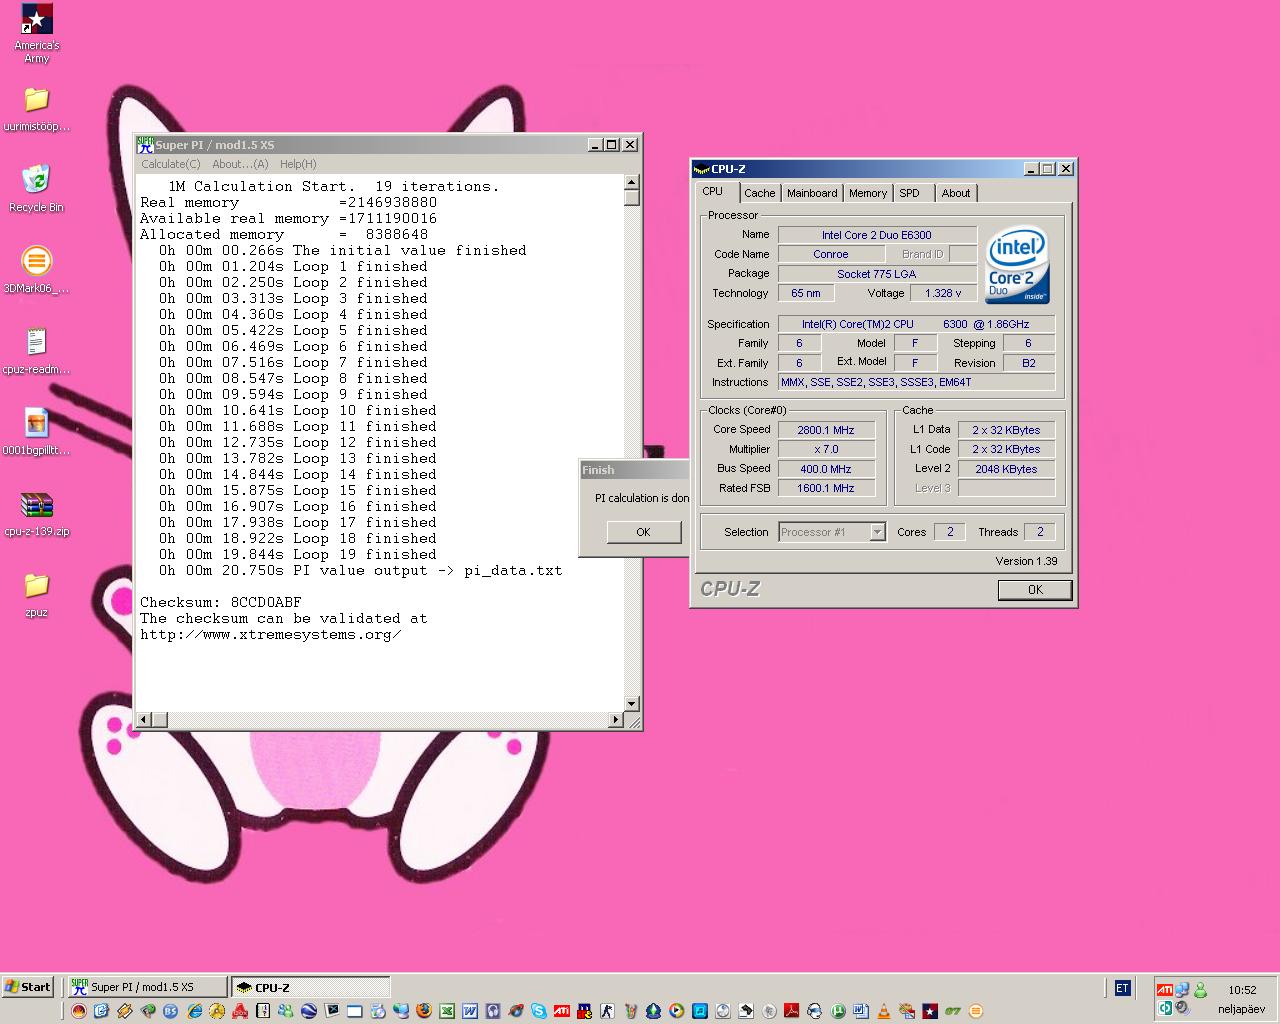Click the Voltage 1.328 v value
The height and width of the screenshot is (1024, 1280).
point(943,293)
